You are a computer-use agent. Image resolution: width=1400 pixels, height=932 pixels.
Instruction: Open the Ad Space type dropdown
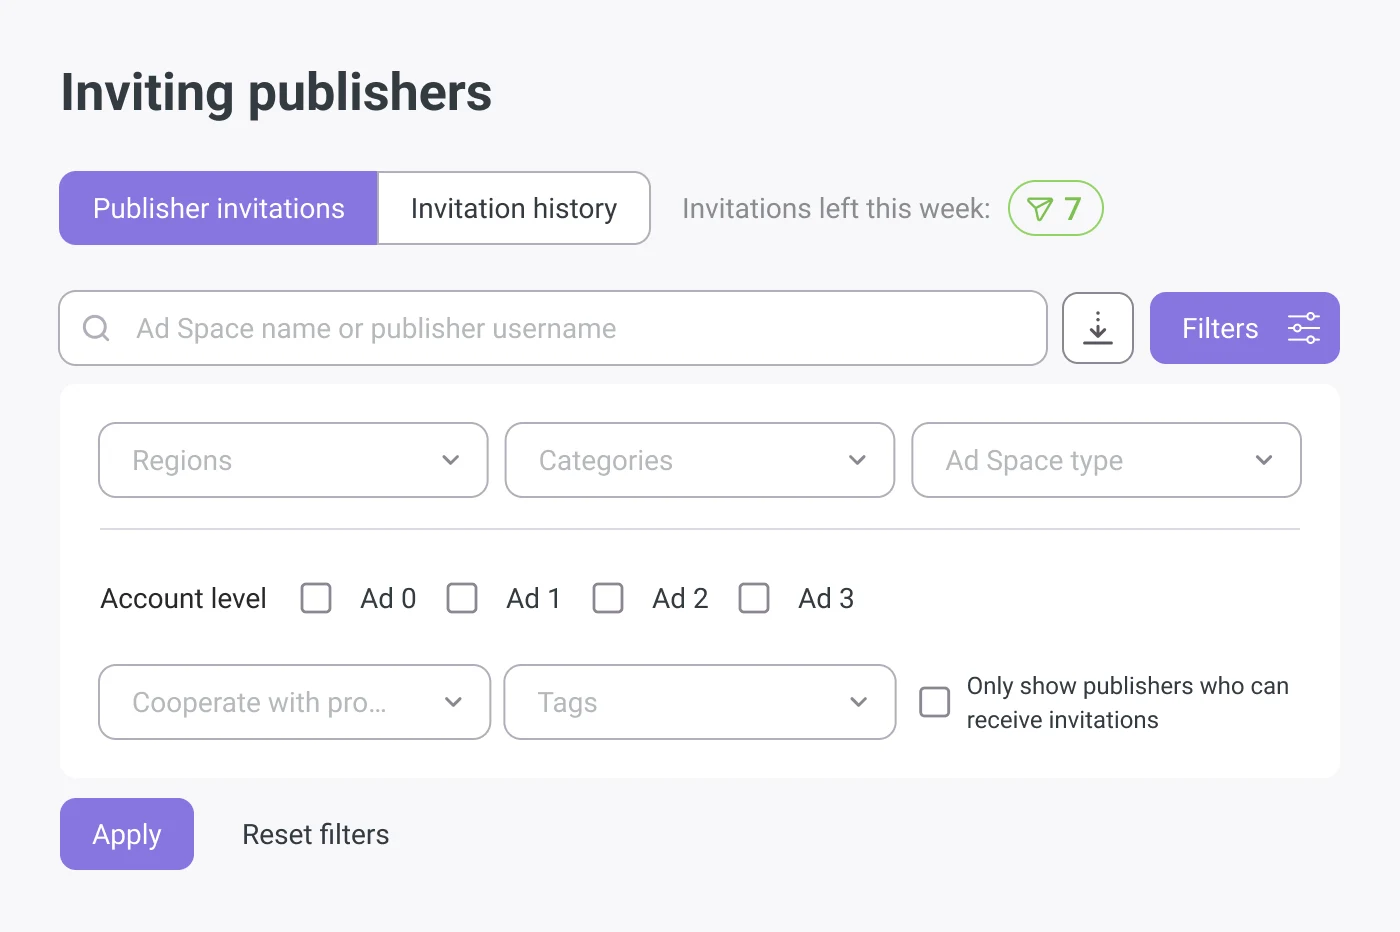1106,460
